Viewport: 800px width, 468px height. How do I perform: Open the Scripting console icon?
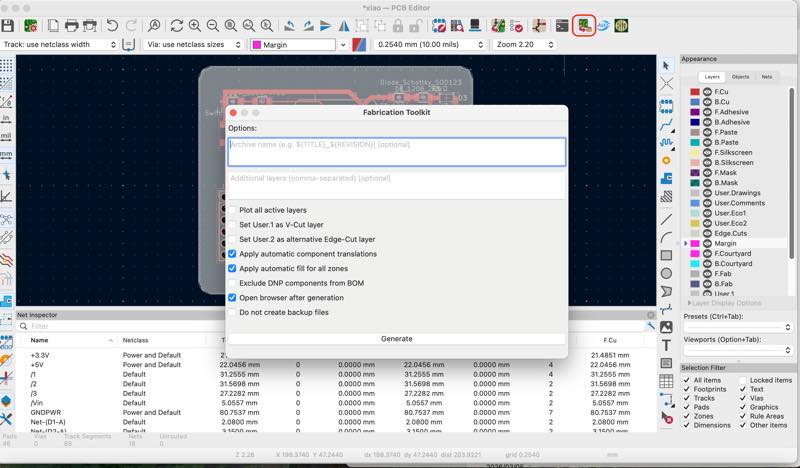(562, 26)
